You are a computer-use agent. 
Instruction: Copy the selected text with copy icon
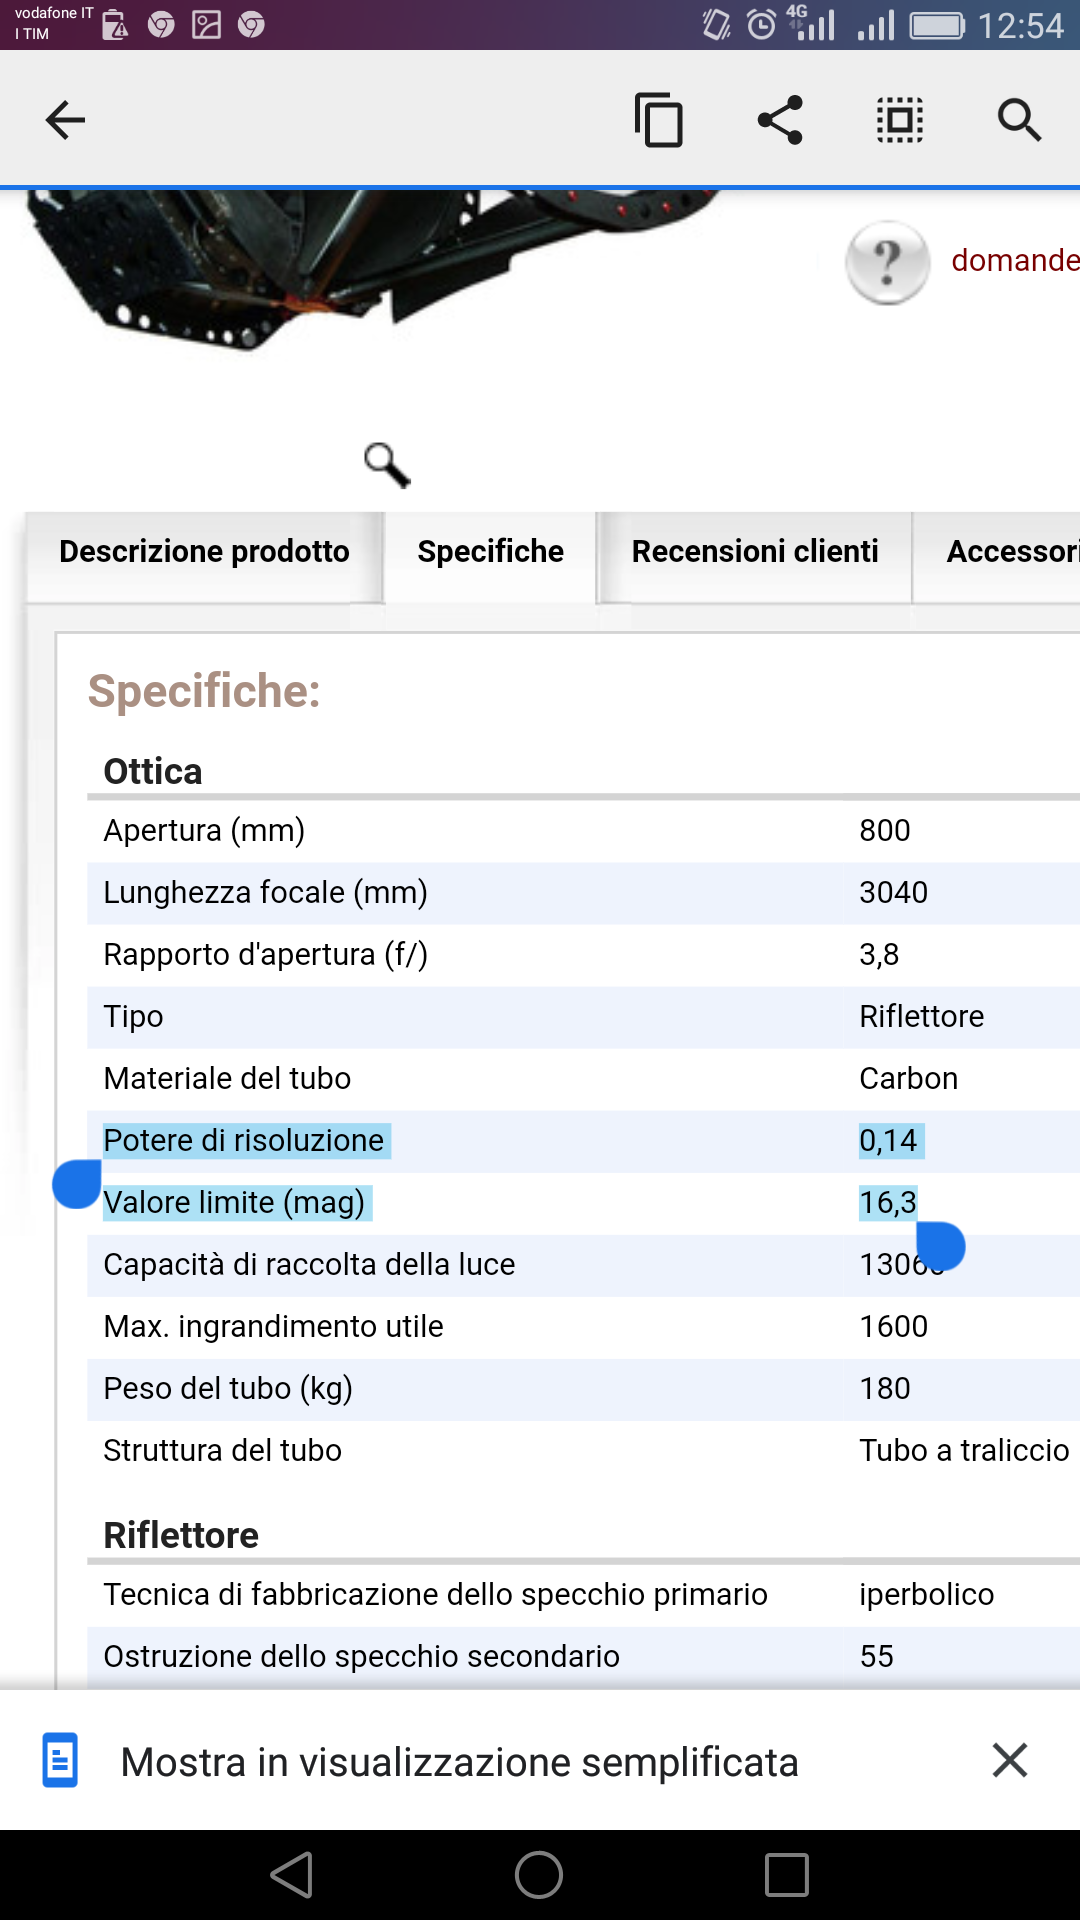point(659,120)
